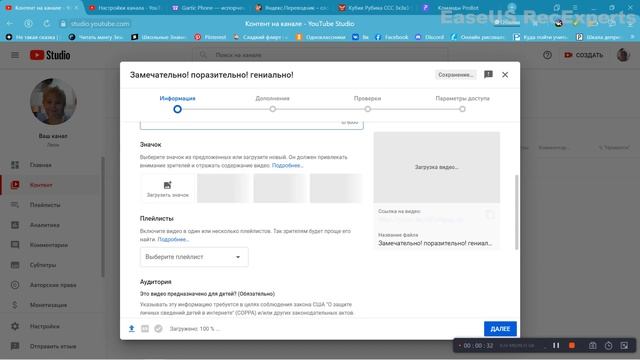
Task: Expand the Выберите плейлист dropdown
Action: (194, 257)
